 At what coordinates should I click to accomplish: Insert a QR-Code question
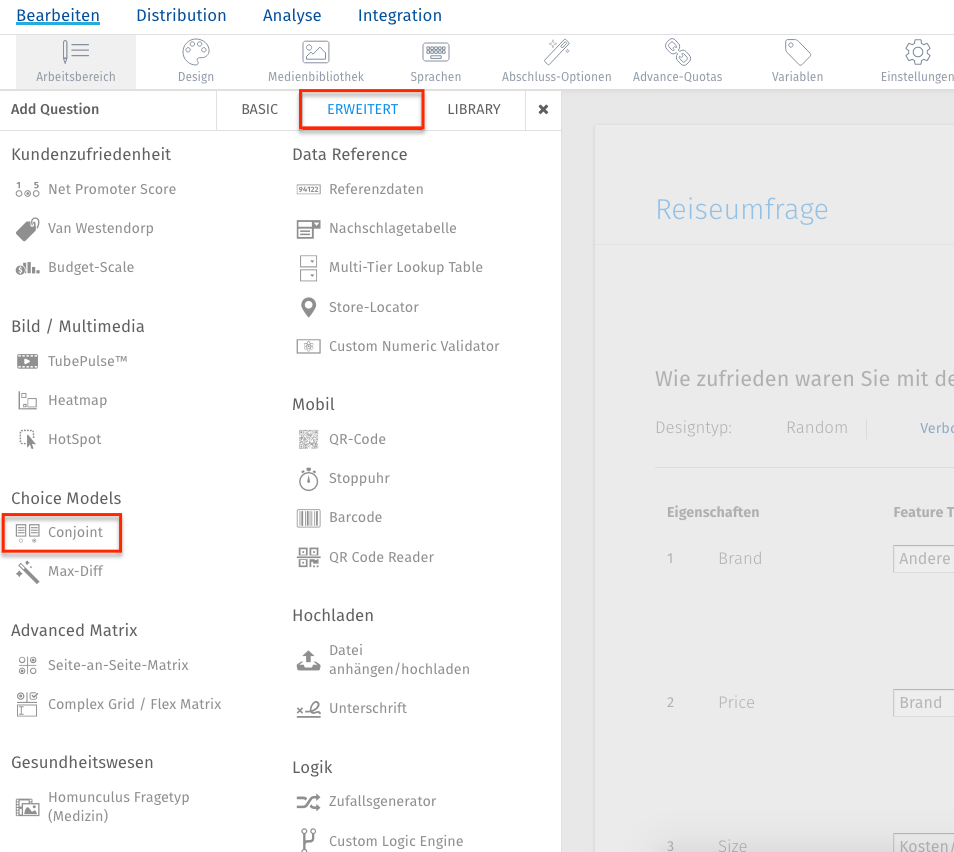357,439
